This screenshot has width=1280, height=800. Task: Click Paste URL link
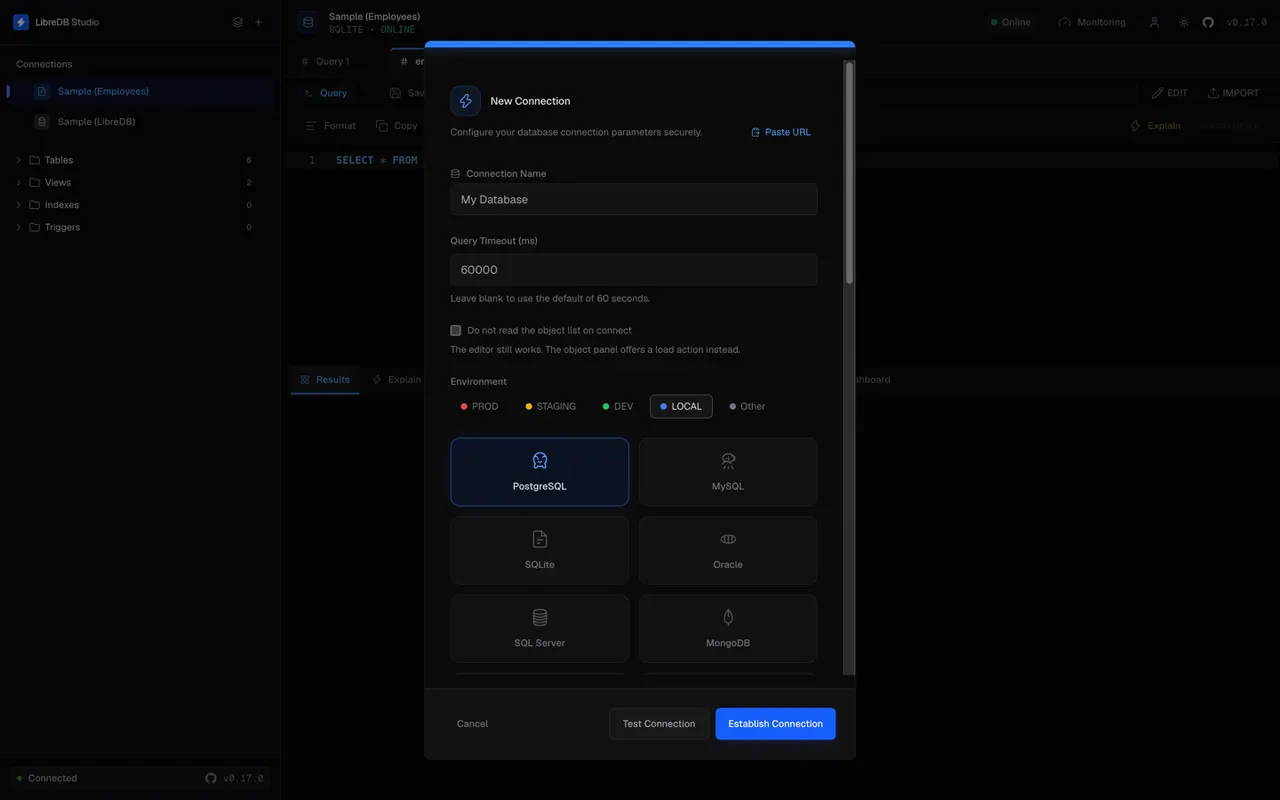[x=781, y=132]
